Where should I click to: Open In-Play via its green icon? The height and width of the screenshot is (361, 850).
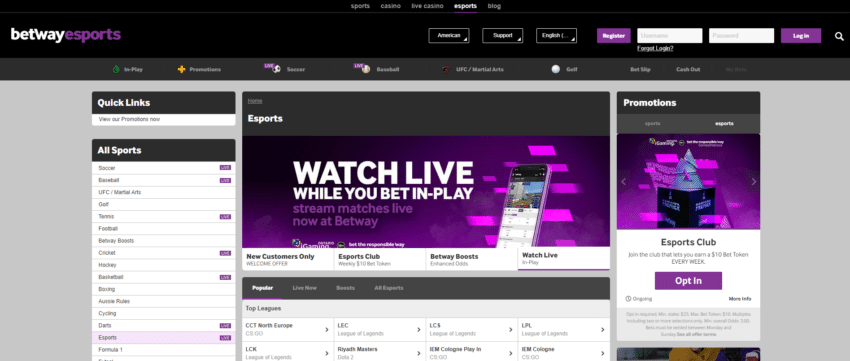(115, 69)
